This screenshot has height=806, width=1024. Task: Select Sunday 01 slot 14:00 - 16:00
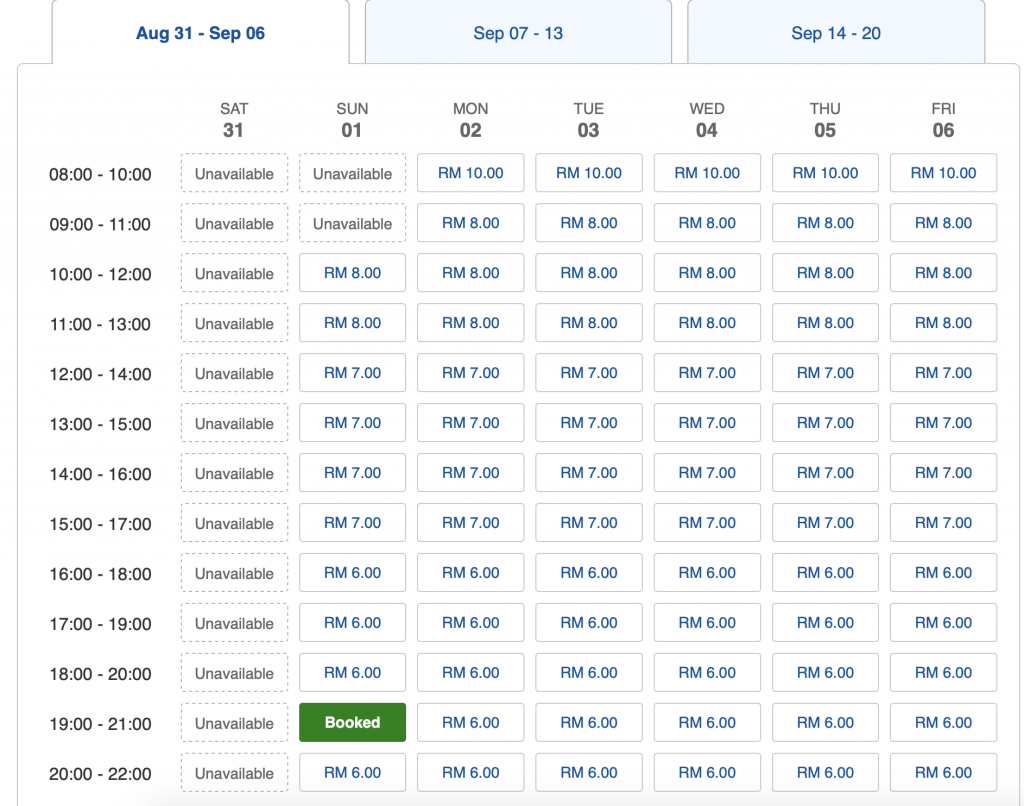pyautogui.click(x=352, y=473)
